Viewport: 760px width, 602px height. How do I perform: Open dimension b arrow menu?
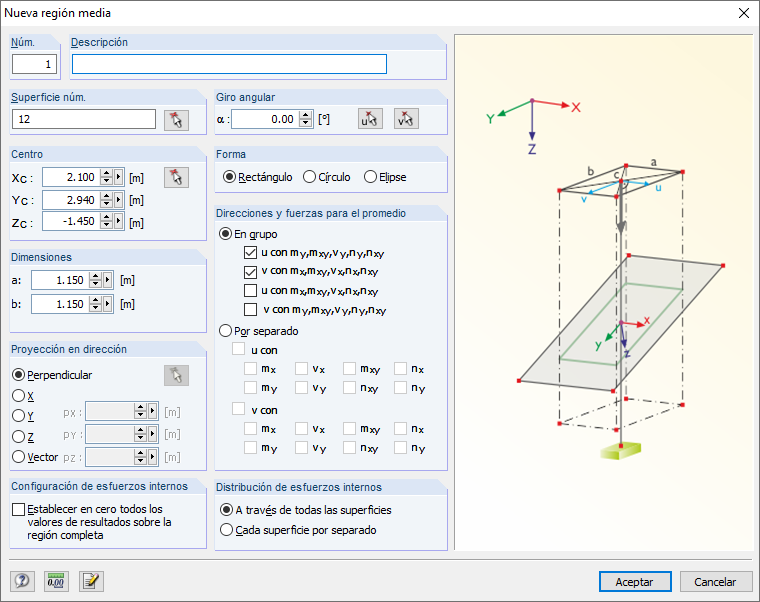(108, 304)
